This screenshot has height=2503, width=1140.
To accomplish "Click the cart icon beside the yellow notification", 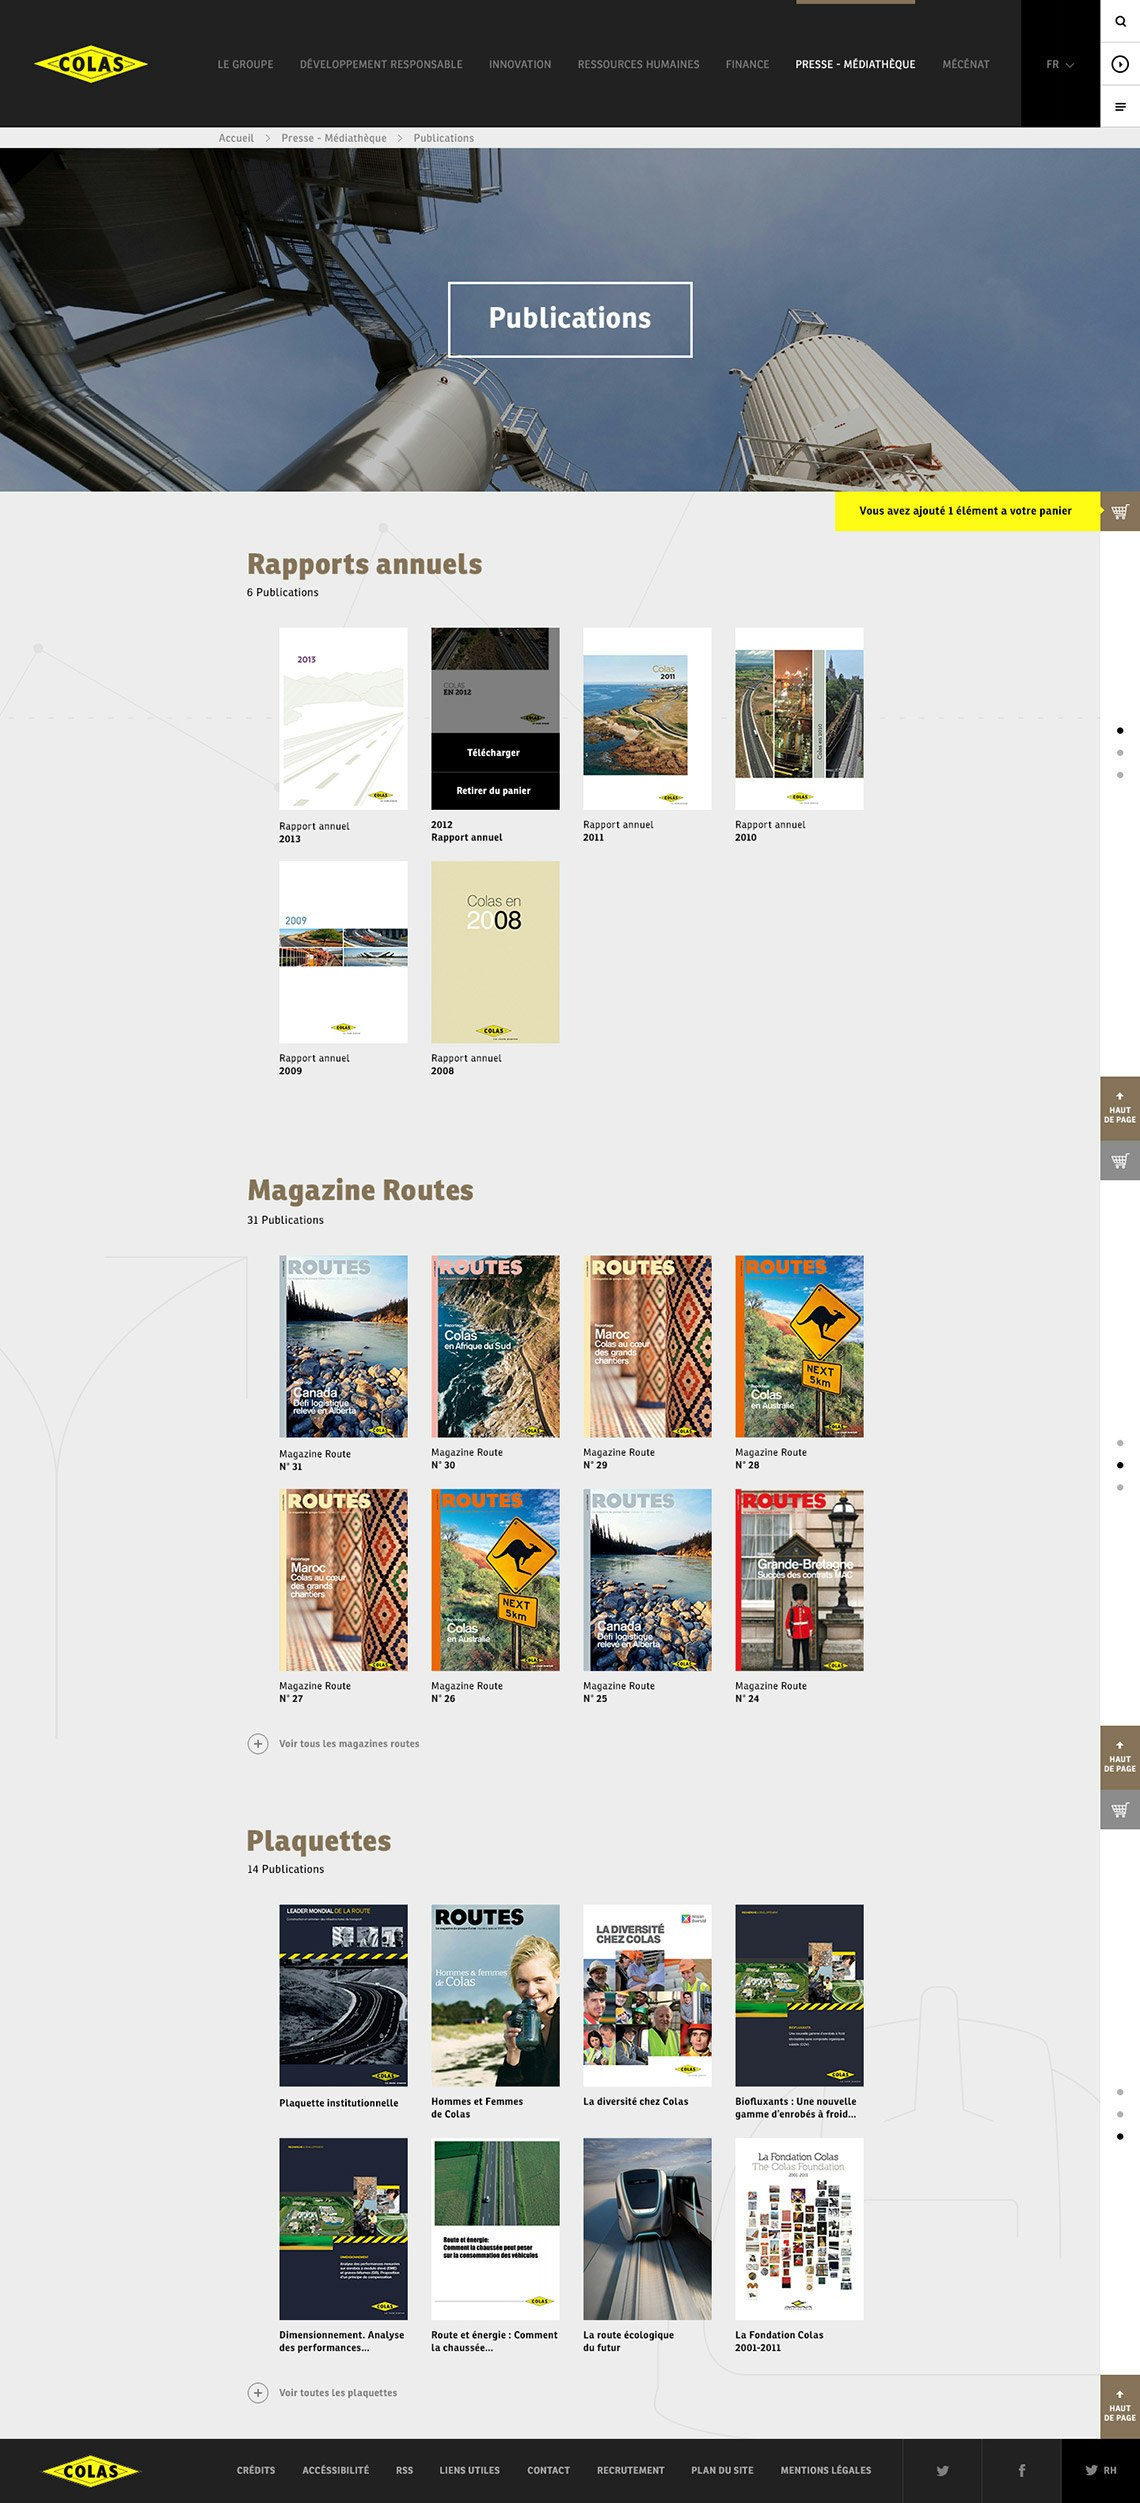I will point(1120,511).
